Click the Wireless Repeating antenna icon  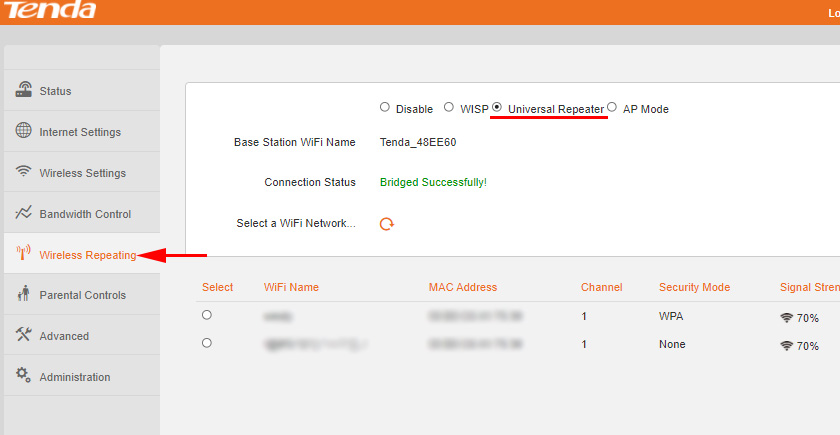[24, 254]
